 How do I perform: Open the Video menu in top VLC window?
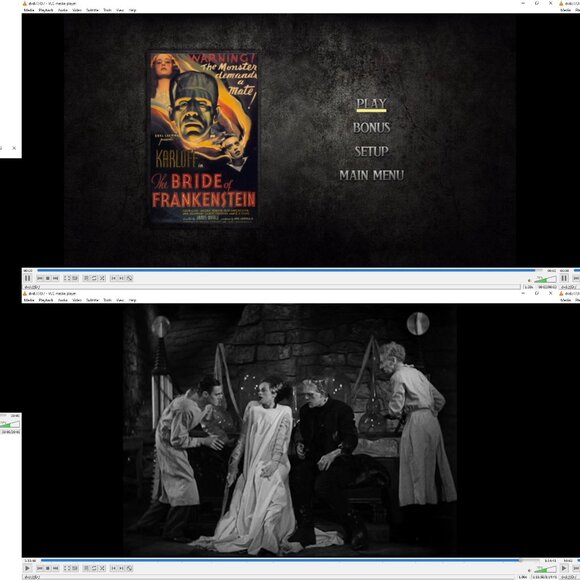(x=77, y=10)
